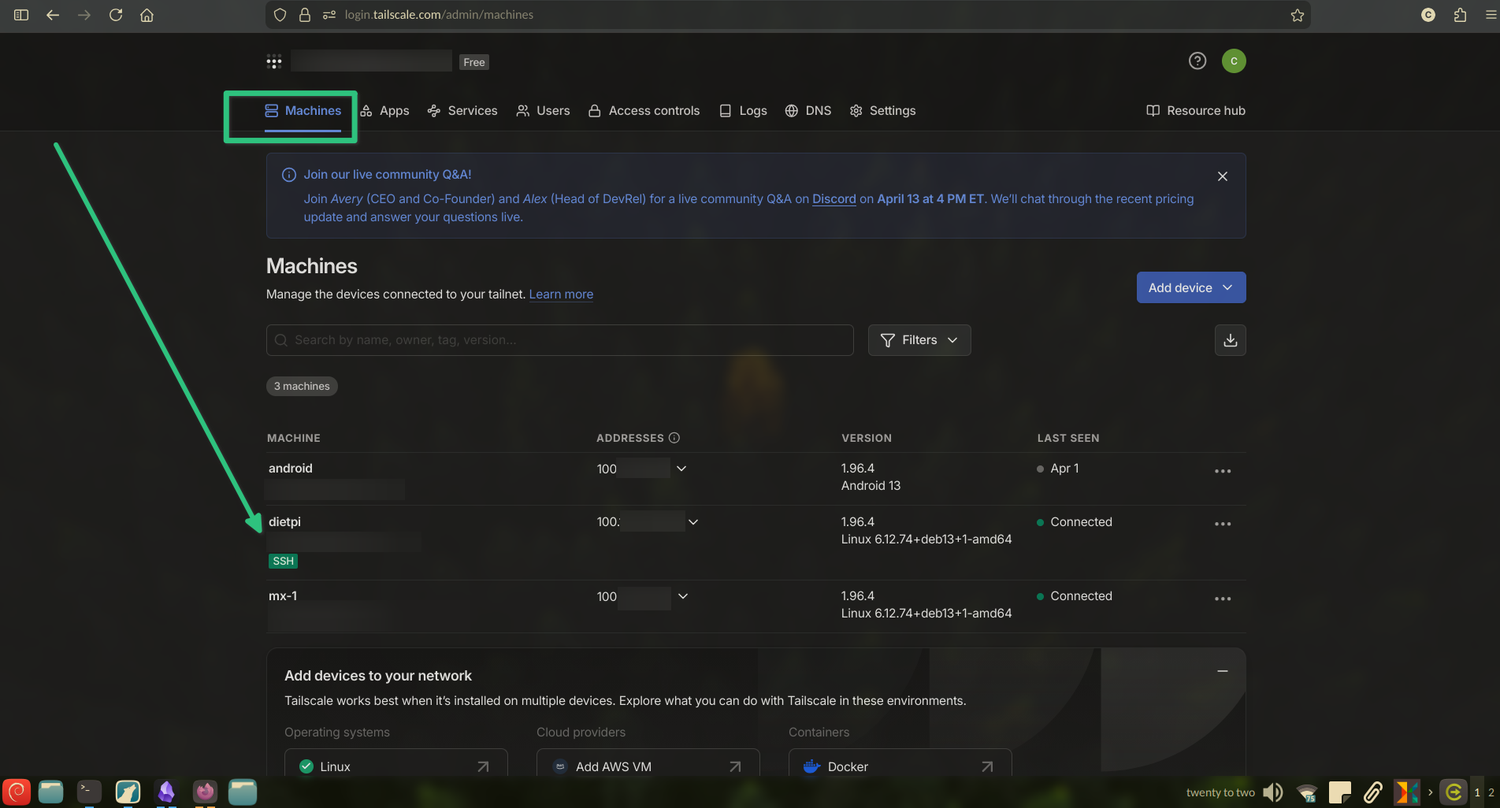Open the browser extensions puzzle icon
This screenshot has width=1500, height=808.
click(x=1460, y=15)
